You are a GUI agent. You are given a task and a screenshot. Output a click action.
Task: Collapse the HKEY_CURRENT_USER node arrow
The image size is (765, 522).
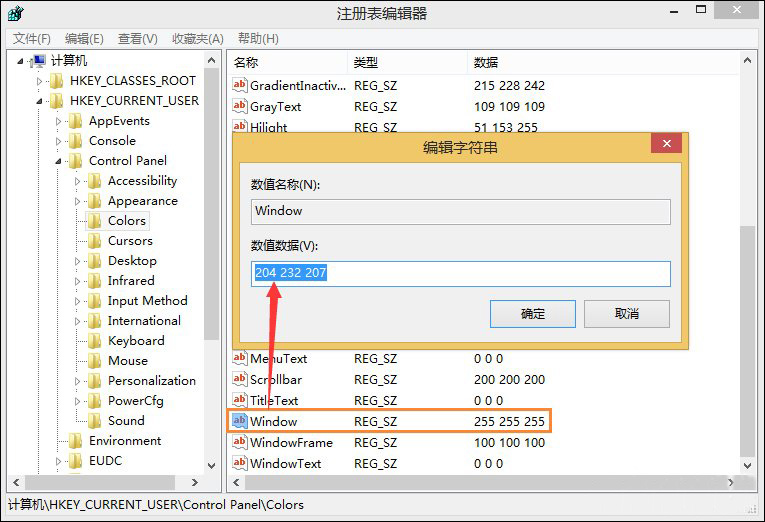point(39,101)
